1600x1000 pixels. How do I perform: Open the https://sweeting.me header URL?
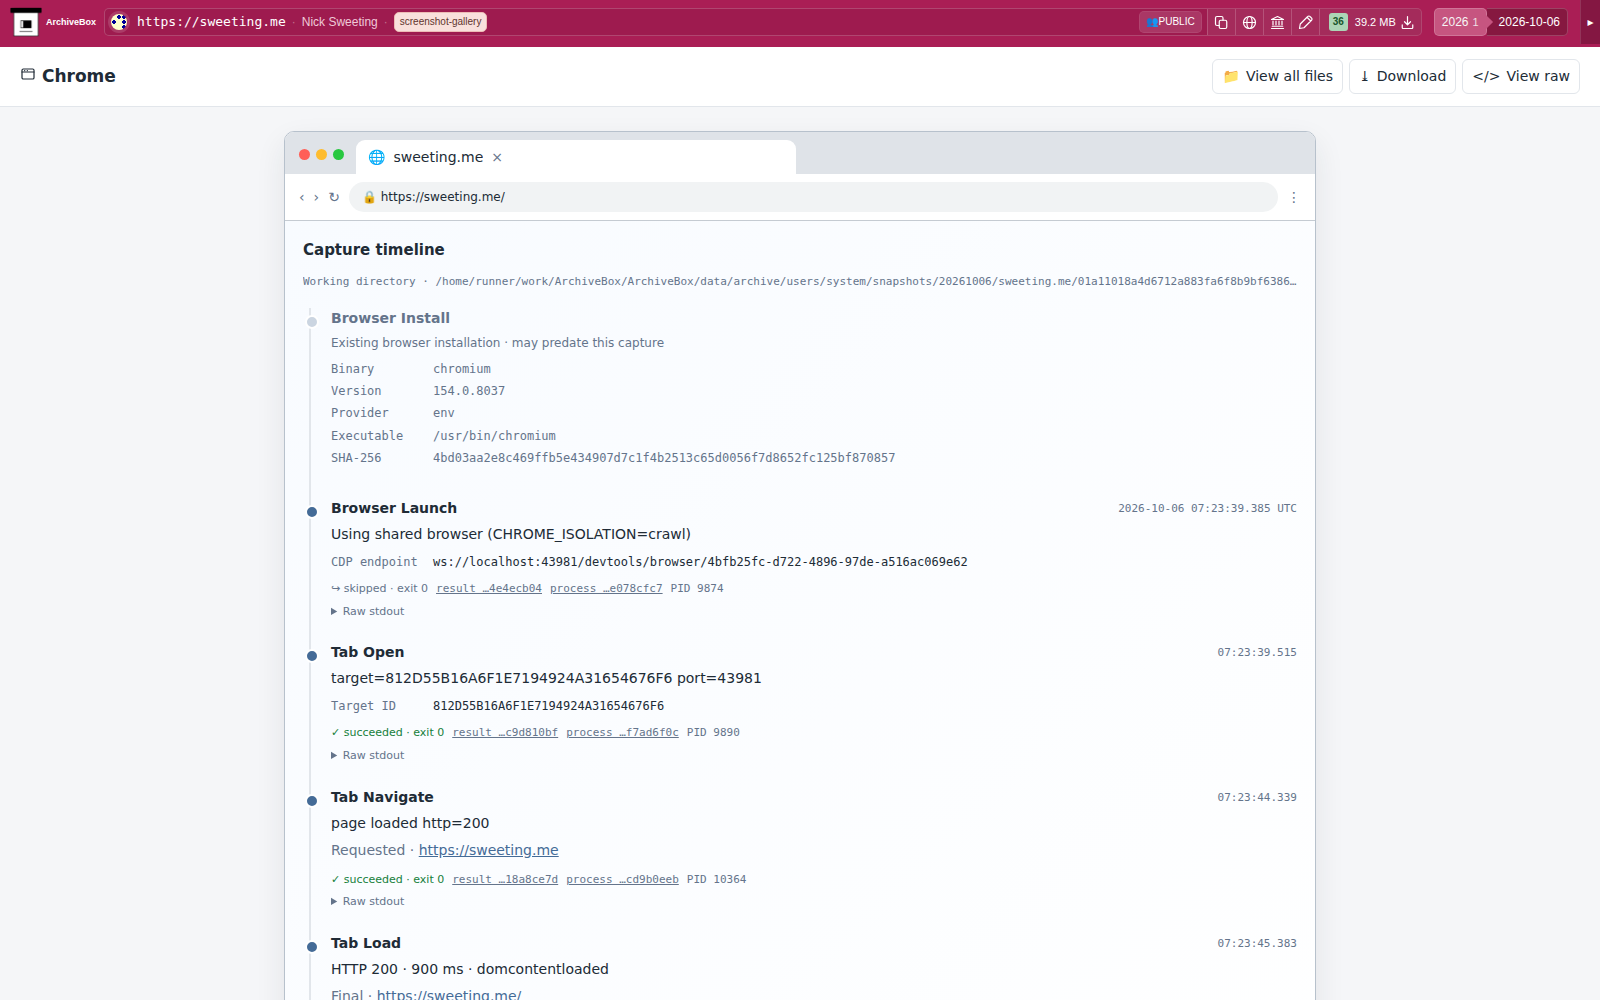coord(211,22)
